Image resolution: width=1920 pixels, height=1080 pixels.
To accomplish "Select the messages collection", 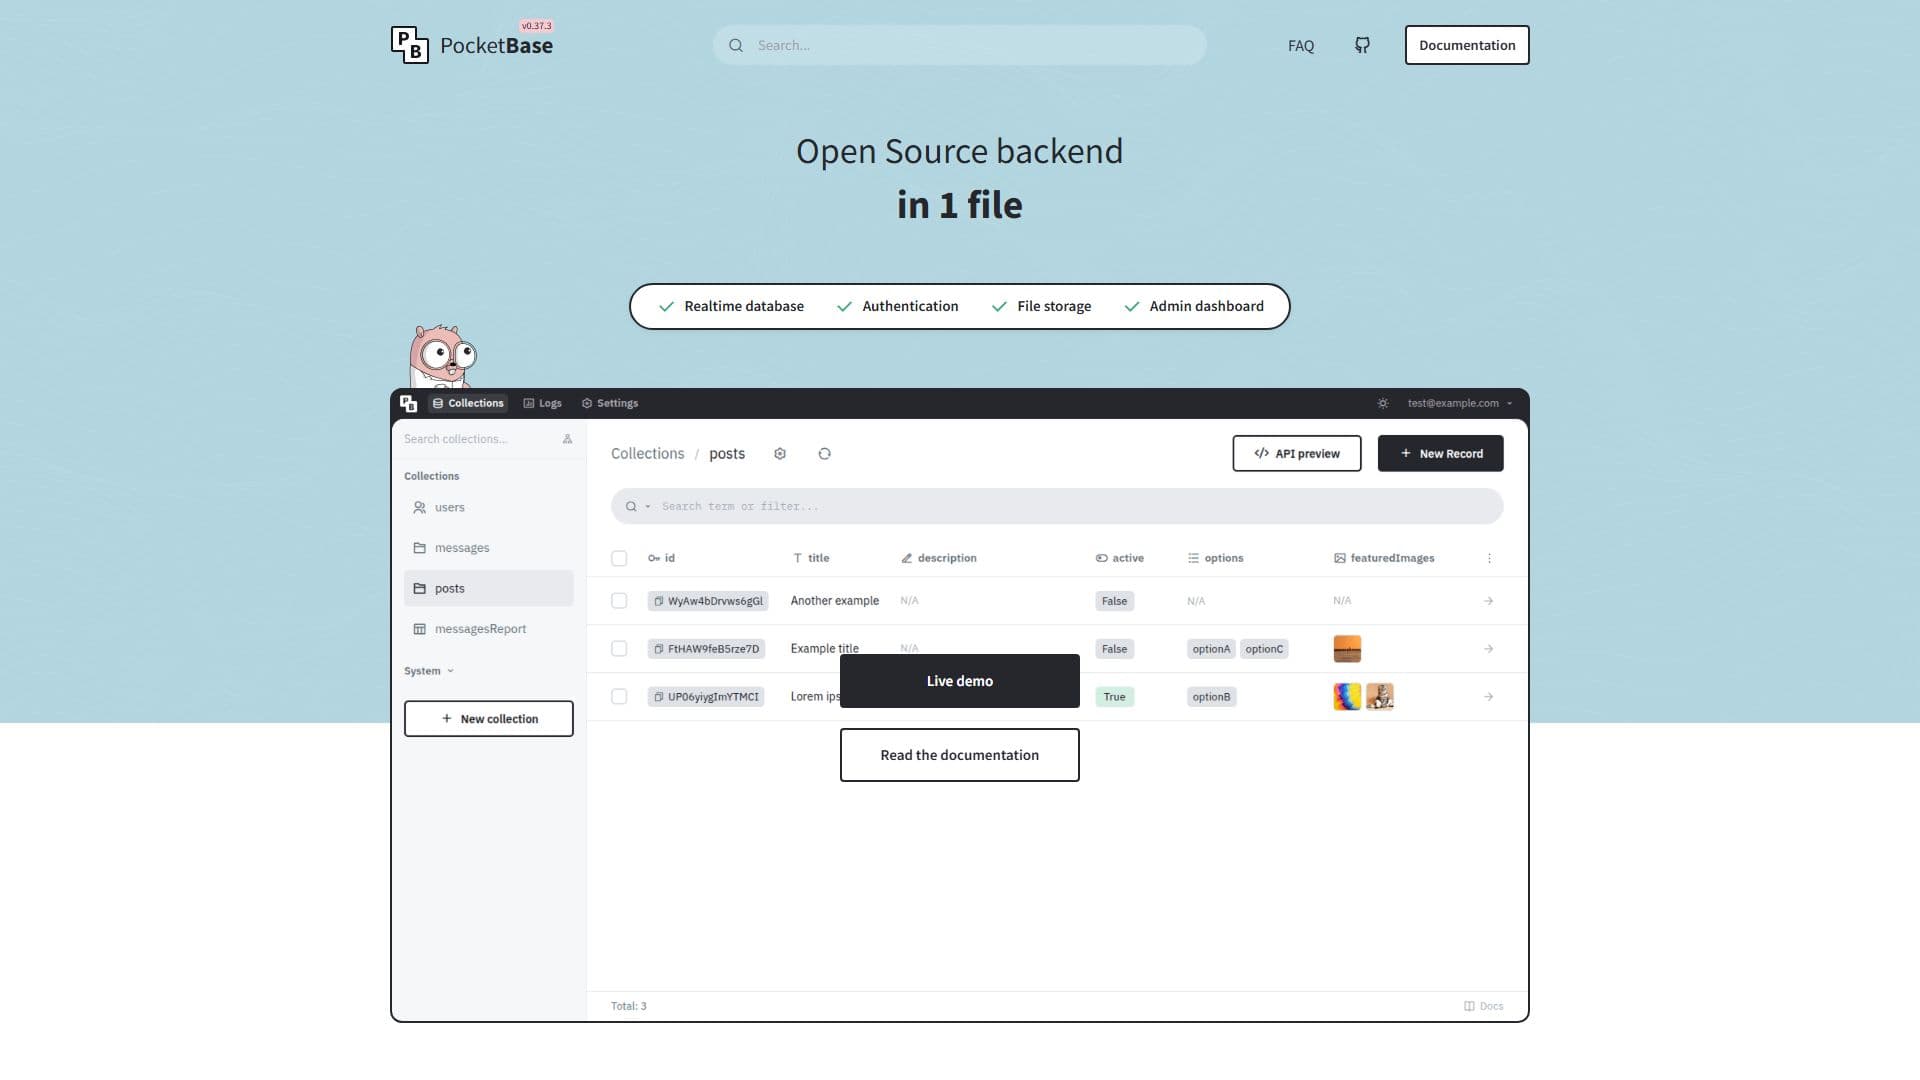I will [x=488, y=548].
